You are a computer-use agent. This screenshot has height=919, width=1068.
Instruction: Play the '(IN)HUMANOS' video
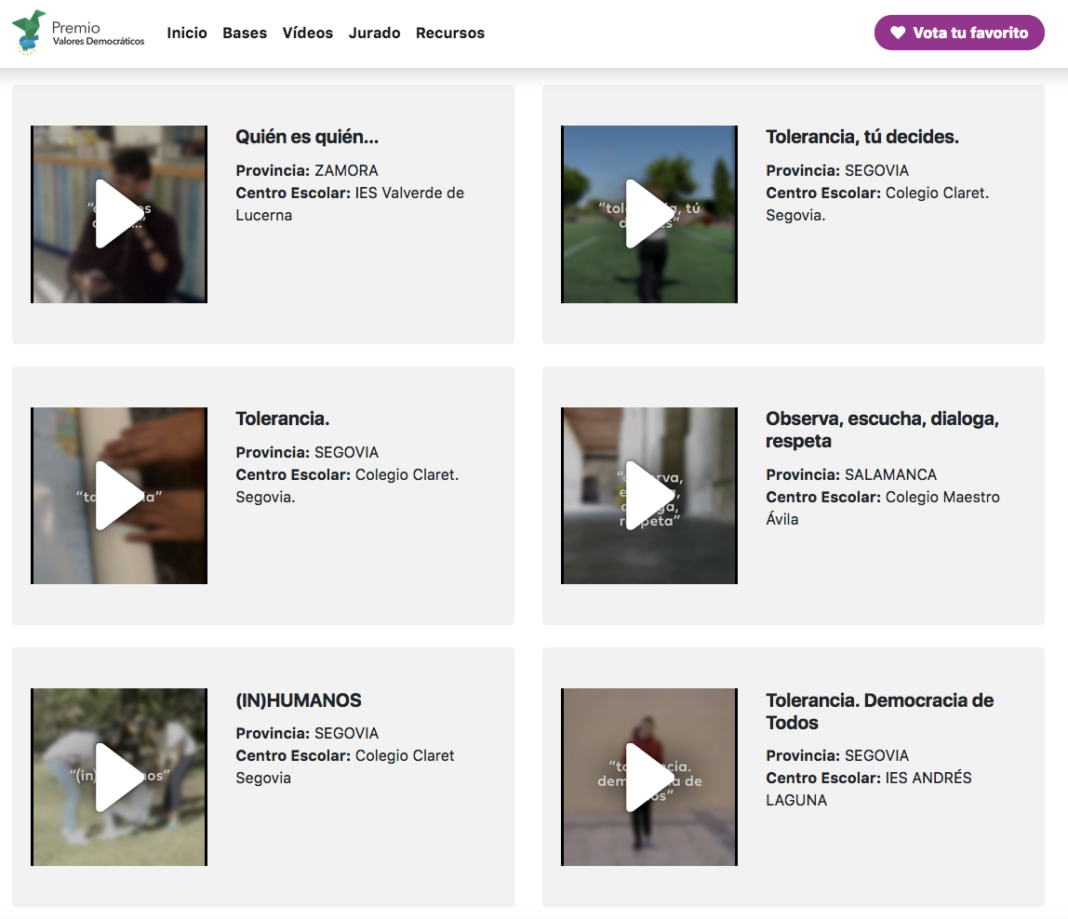coord(119,777)
